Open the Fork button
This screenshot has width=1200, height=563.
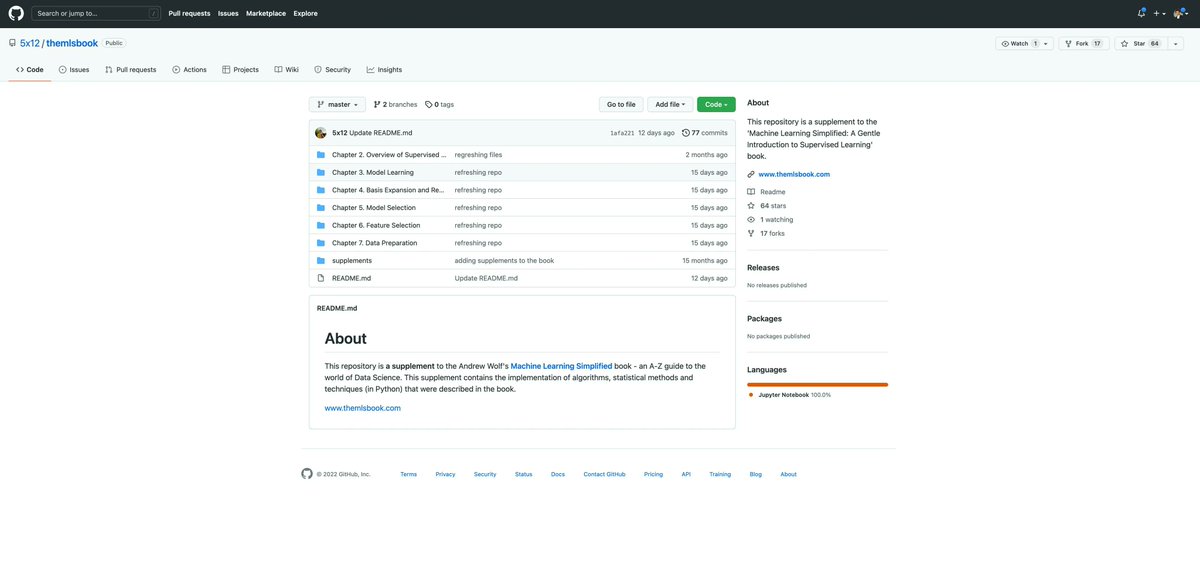(x=1083, y=44)
